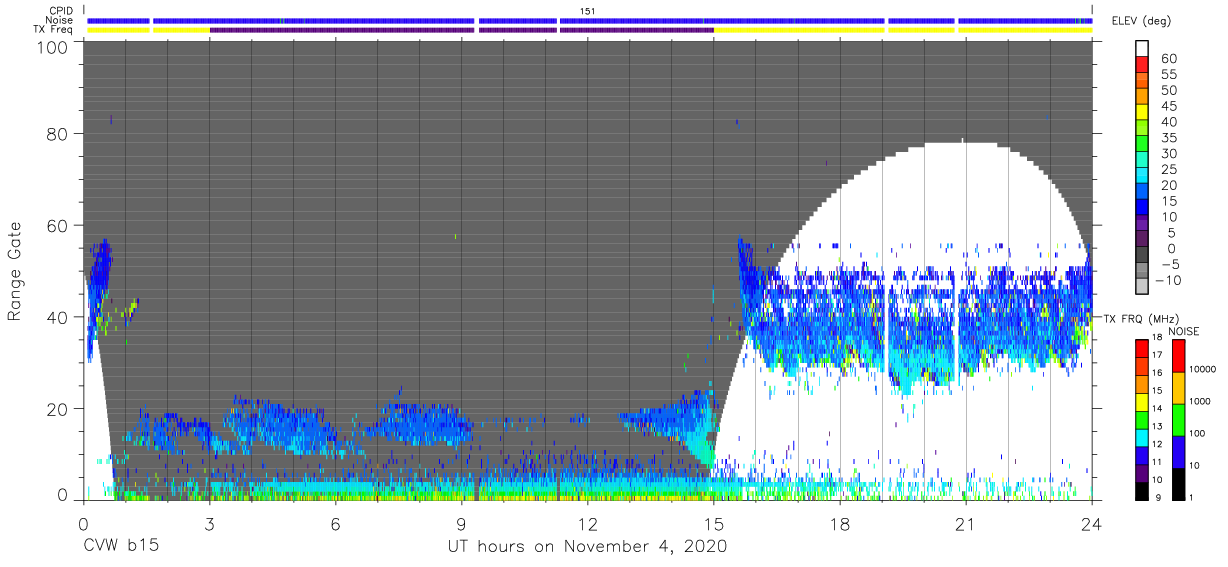Click the NOISE legend label
Viewport: 1228px width, 567px height.
pyautogui.click(x=1184, y=331)
